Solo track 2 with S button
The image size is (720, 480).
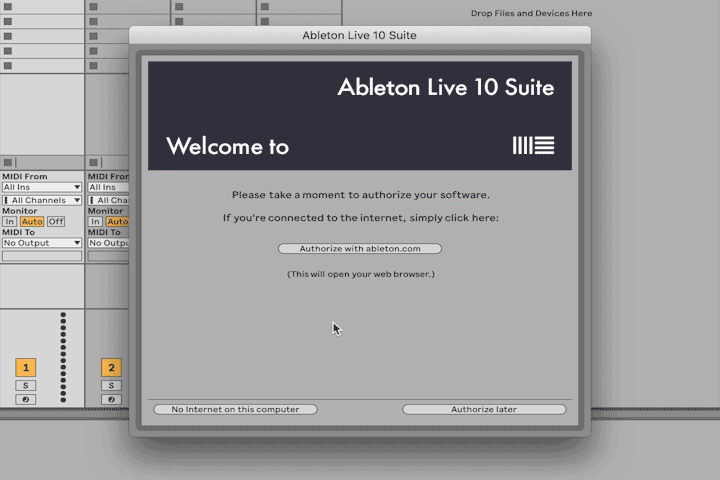click(111, 385)
